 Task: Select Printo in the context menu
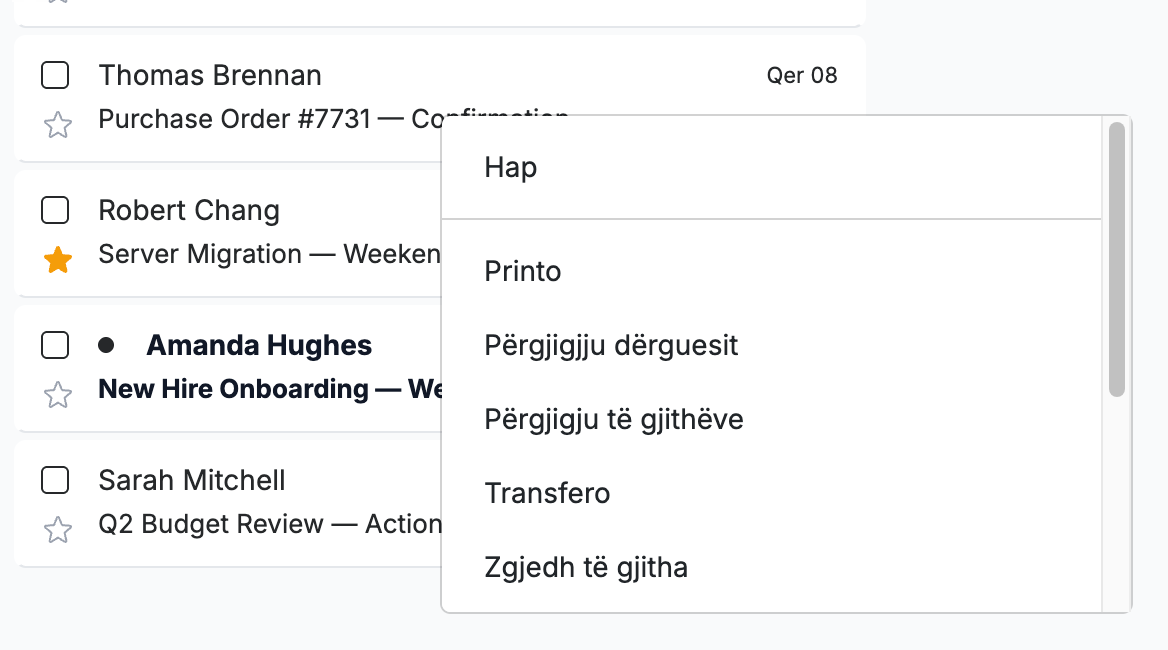[772, 271]
